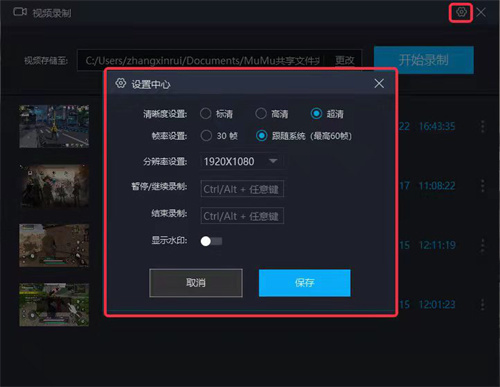This screenshot has width=500, height=387.
Task: Click the video recording camera icon
Action: [20, 12]
